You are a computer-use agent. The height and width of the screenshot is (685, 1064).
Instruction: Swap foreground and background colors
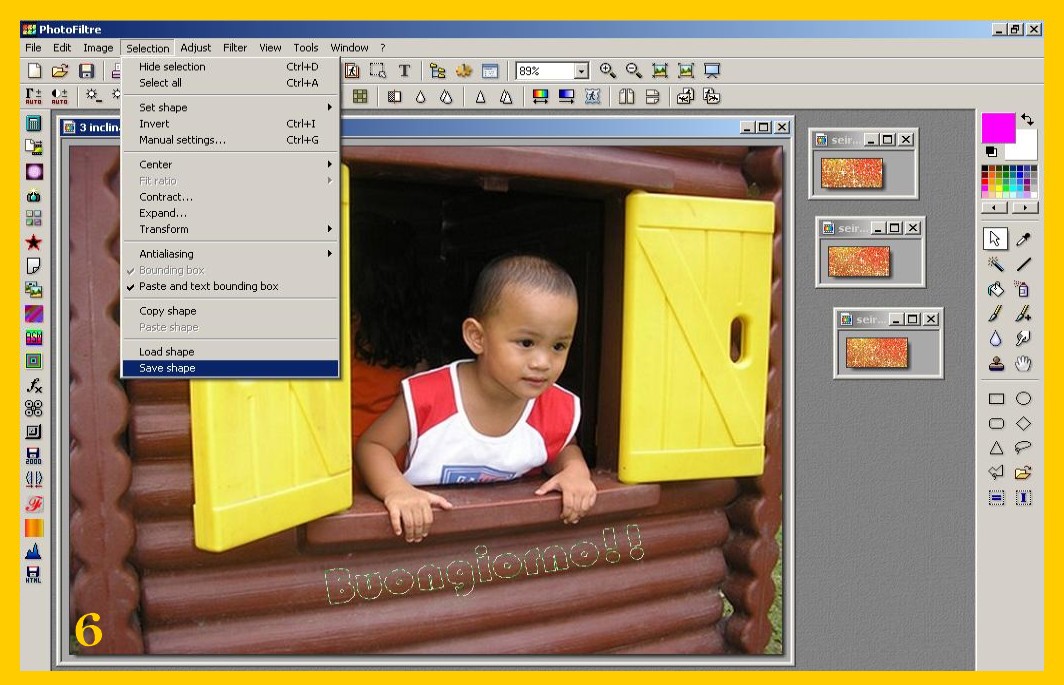(1027, 120)
